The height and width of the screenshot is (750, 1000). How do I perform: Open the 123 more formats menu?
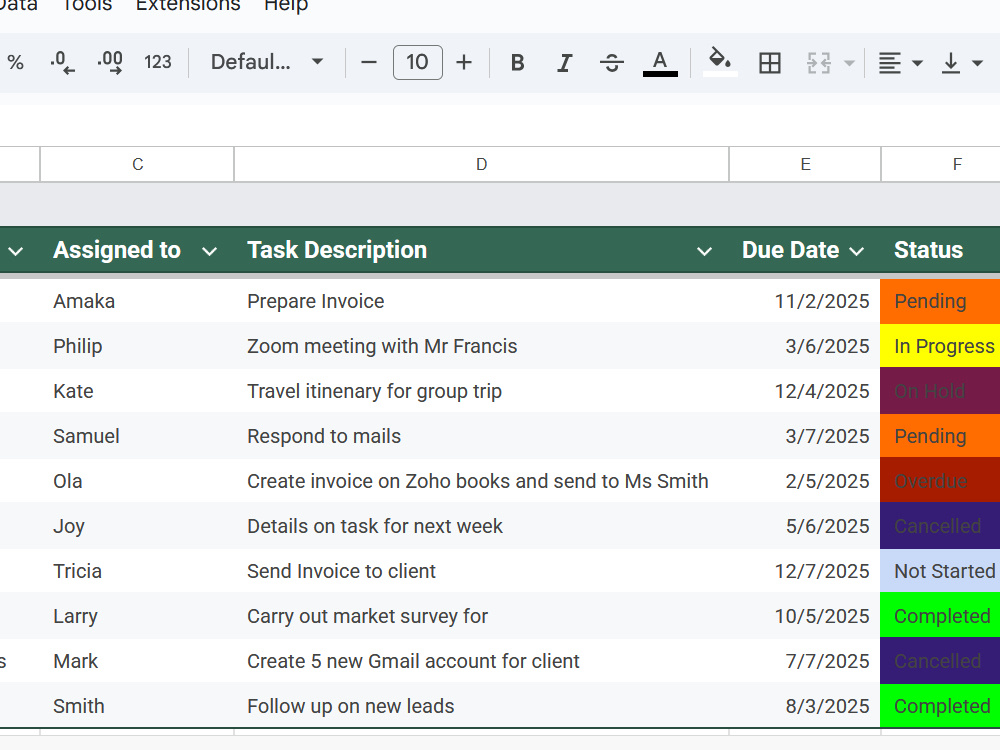pyautogui.click(x=158, y=62)
